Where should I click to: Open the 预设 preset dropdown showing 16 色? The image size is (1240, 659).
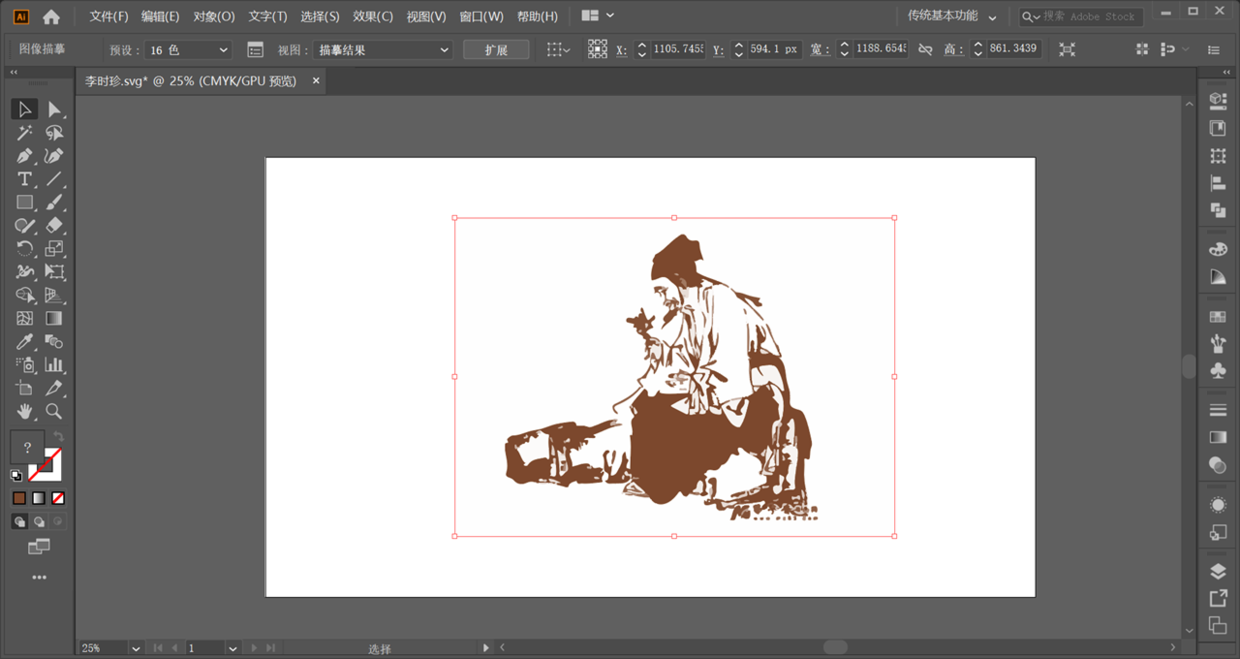(x=188, y=50)
